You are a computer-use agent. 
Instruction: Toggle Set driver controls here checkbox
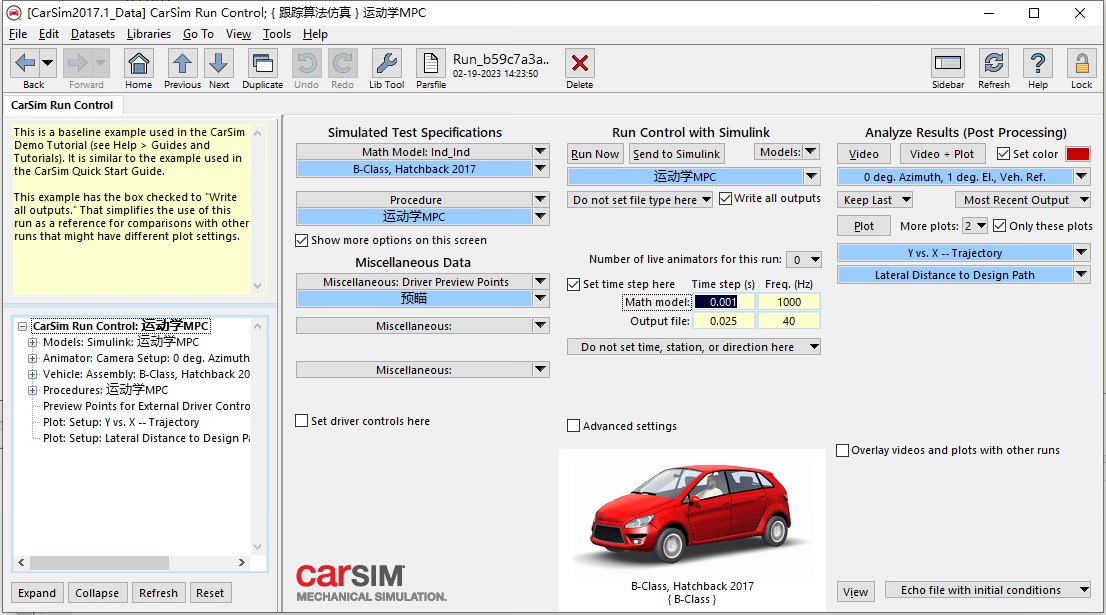coord(302,421)
